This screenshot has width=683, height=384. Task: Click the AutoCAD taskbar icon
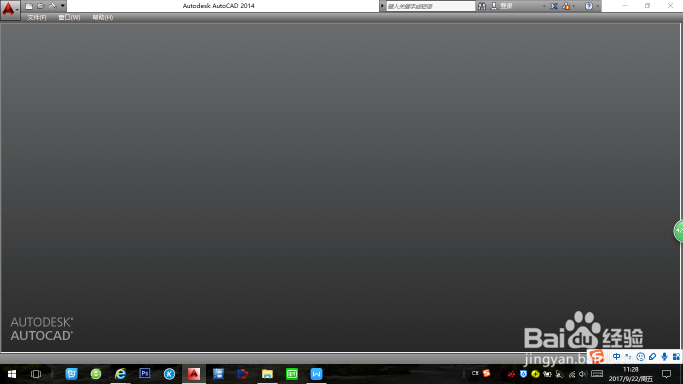pos(194,374)
